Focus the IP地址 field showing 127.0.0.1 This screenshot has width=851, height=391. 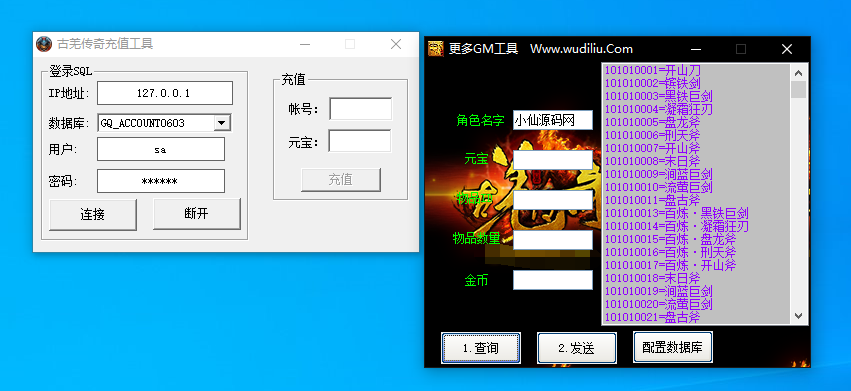(x=165, y=93)
